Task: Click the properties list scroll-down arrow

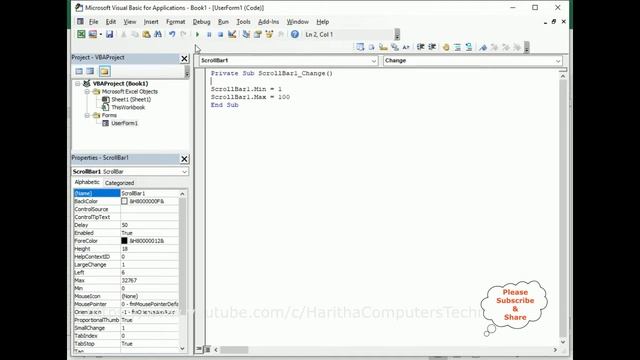Action: coord(182,349)
